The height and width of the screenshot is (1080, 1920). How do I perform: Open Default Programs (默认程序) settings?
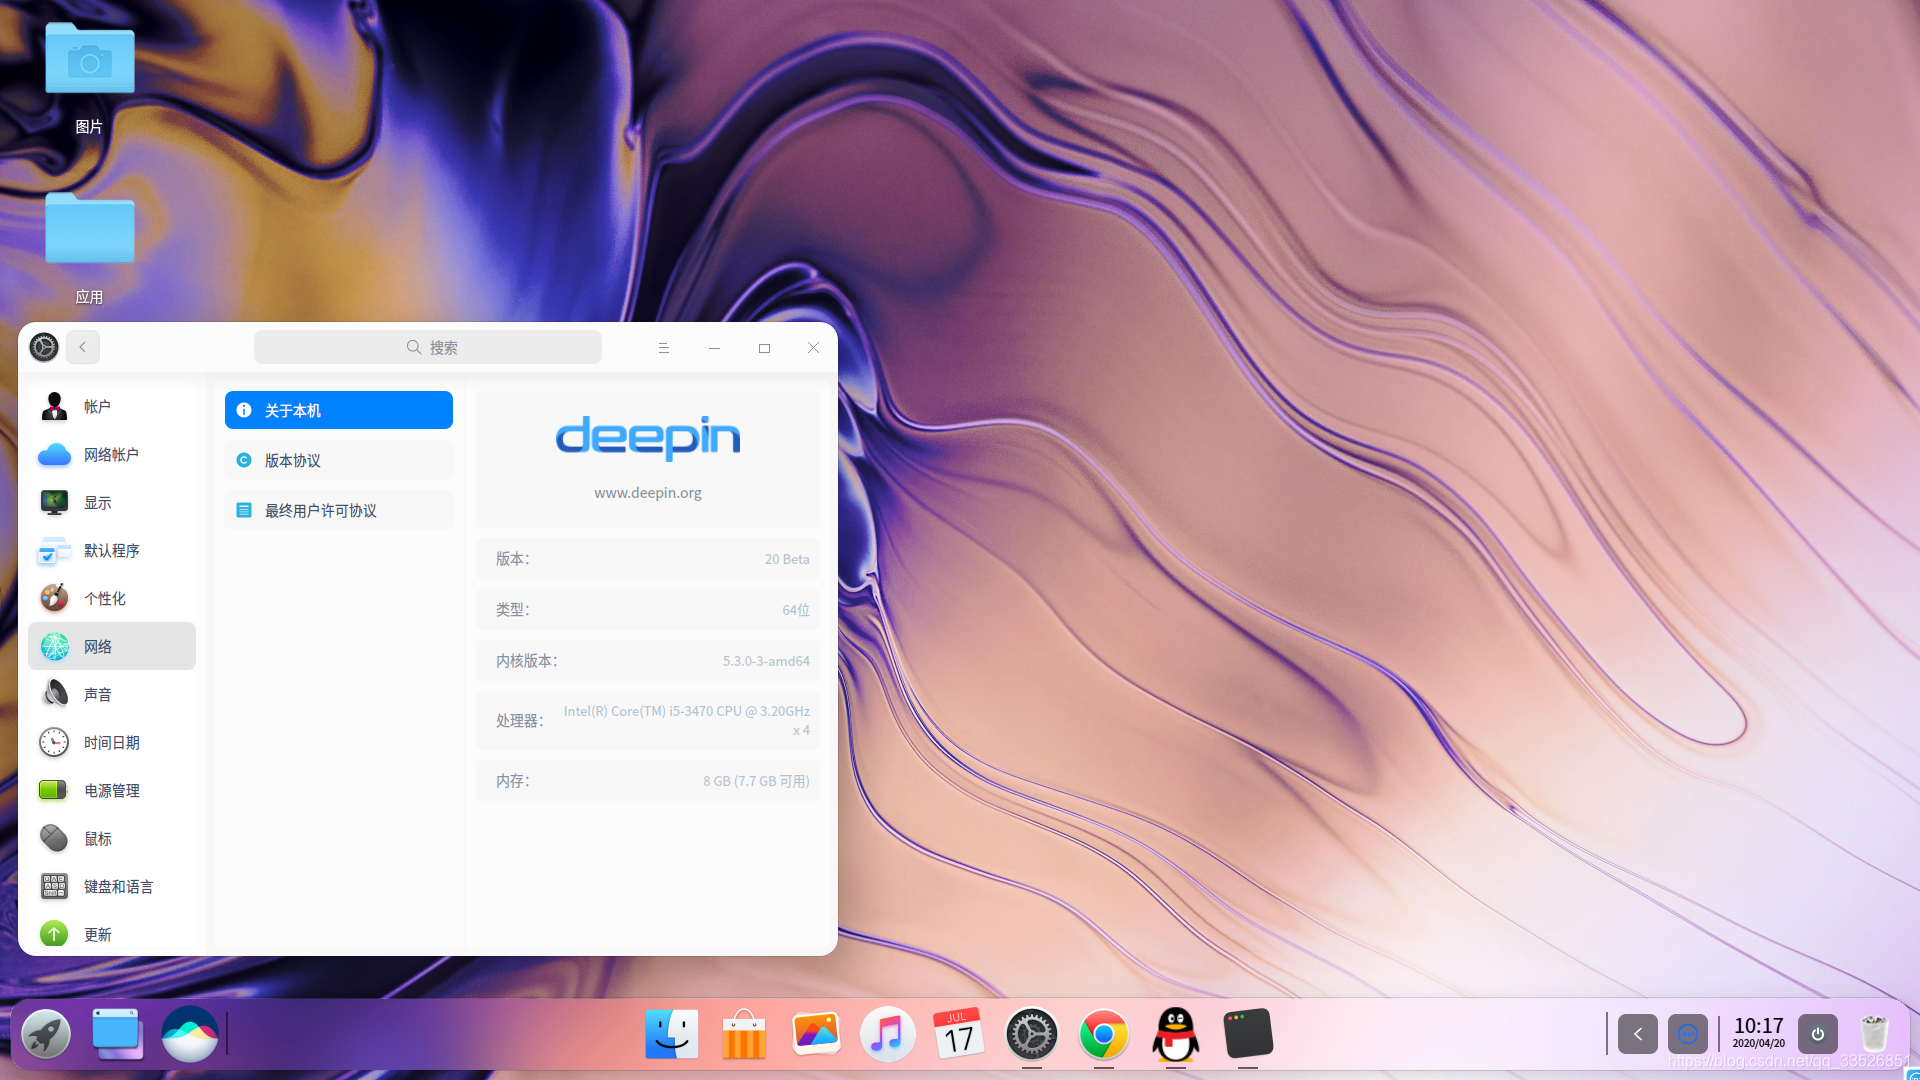(x=110, y=550)
